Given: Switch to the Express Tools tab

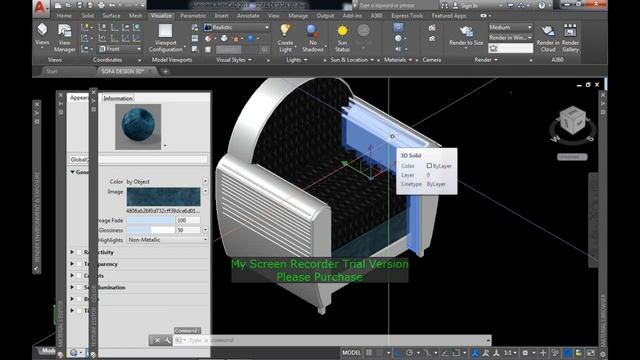Looking at the screenshot, I should pyautogui.click(x=407, y=16).
